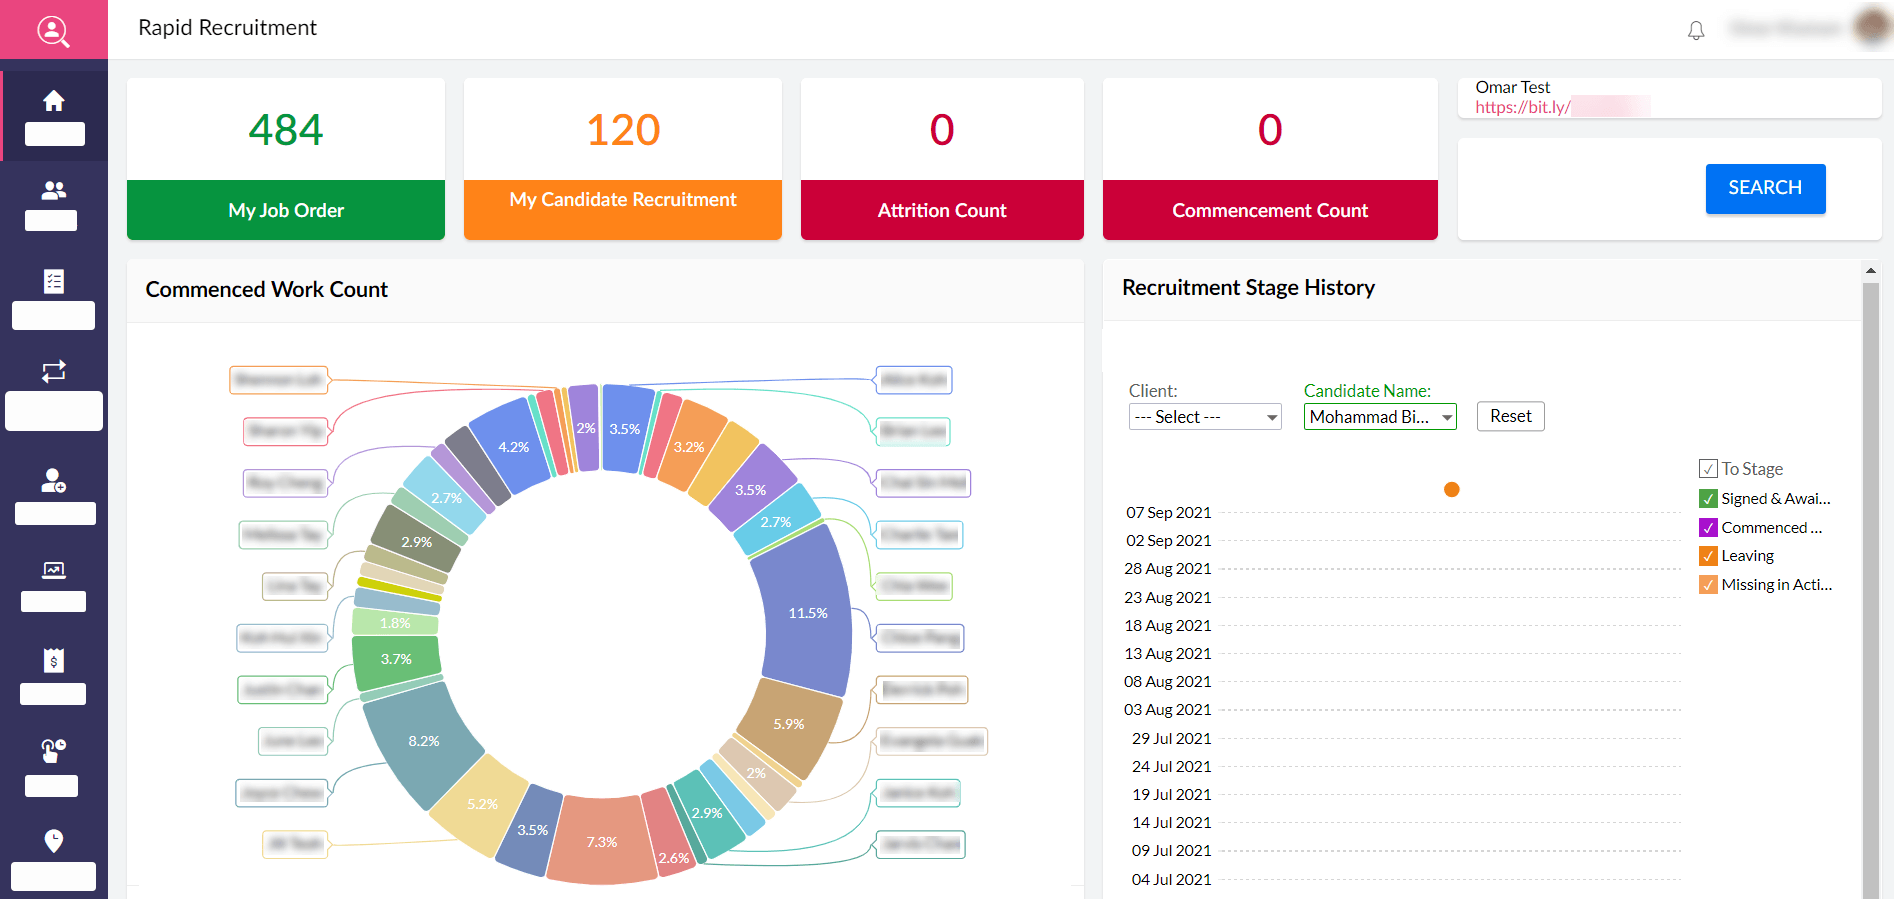Image resolution: width=1894 pixels, height=899 pixels.
Task: Click the location pin clock sidebar icon
Action: coord(54,840)
